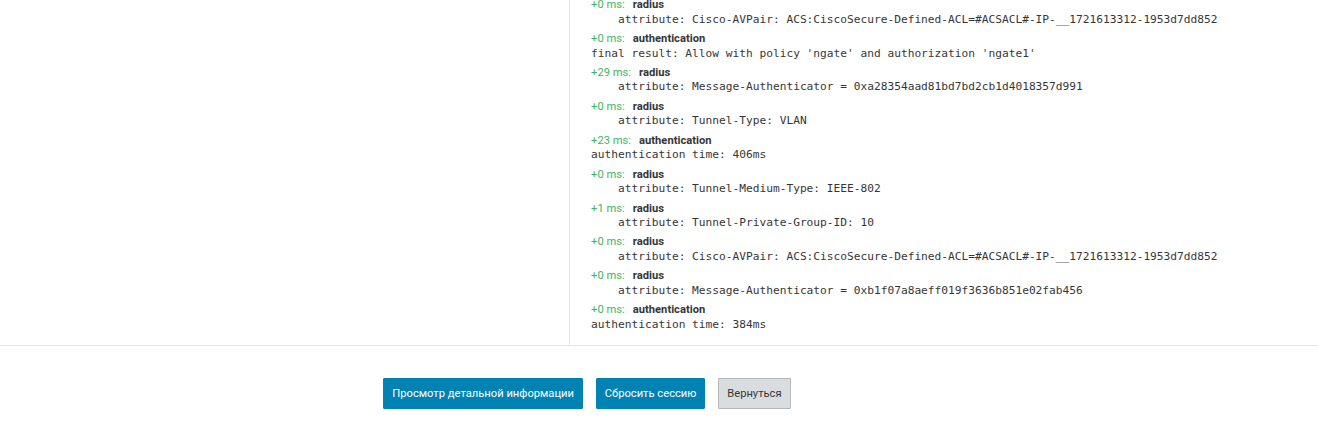Click the Message-Authenticator value starting 0xa28354
Image resolution: width=1318 pixels, height=441 pixels.
pos(967,87)
